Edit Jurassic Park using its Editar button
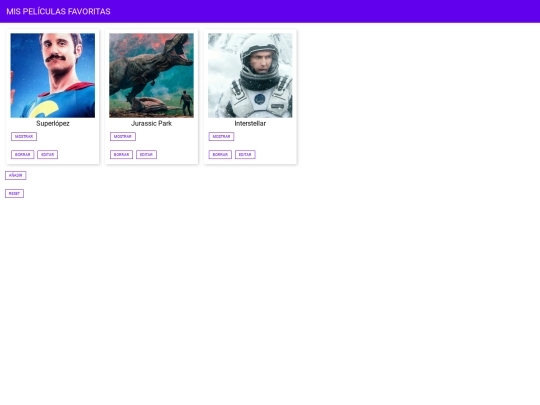This screenshot has width=540, height=405. pos(146,155)
